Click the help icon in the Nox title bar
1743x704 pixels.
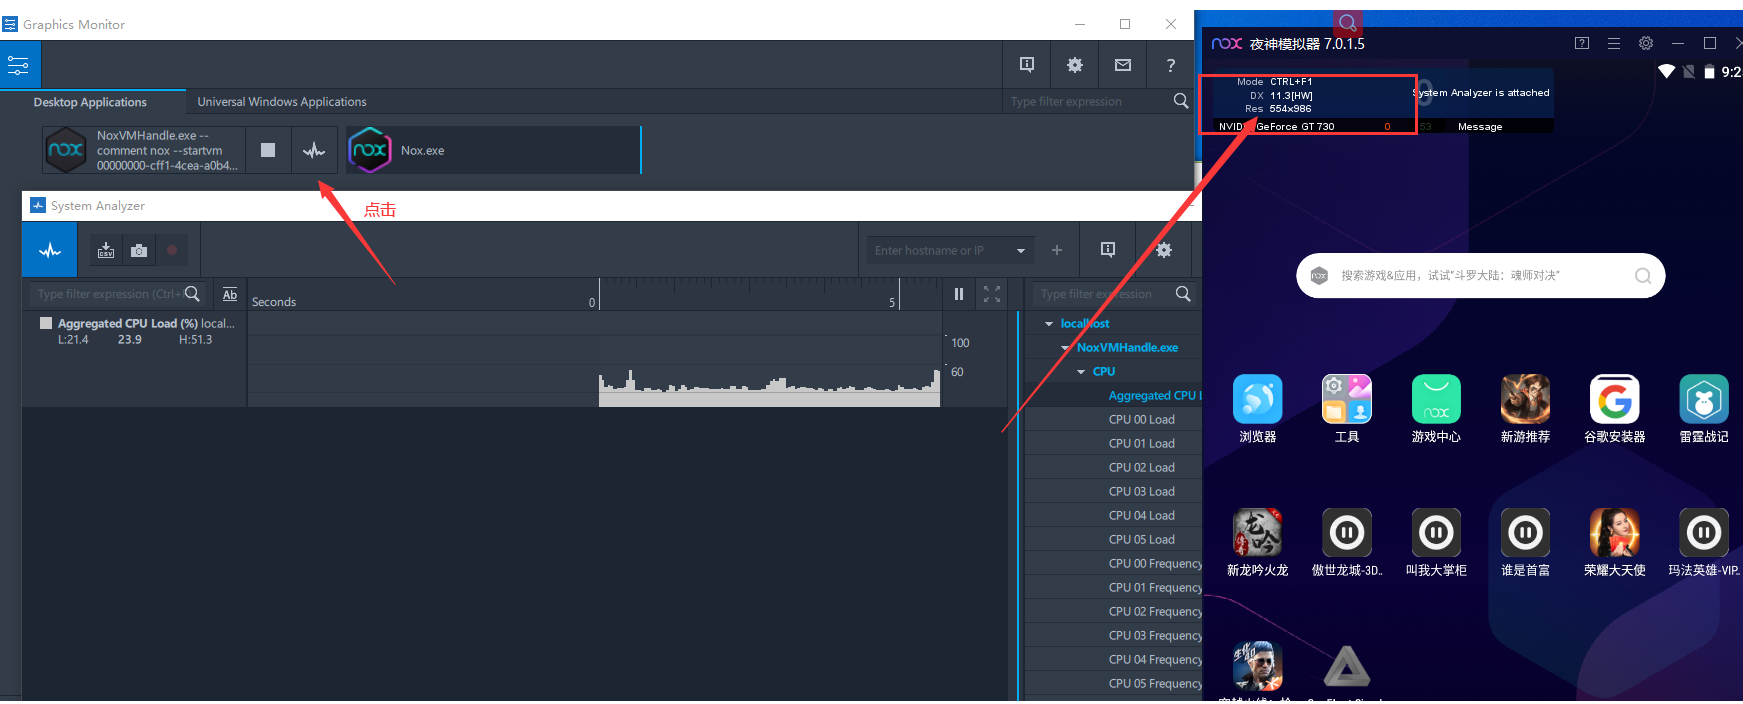[1582, 43]
